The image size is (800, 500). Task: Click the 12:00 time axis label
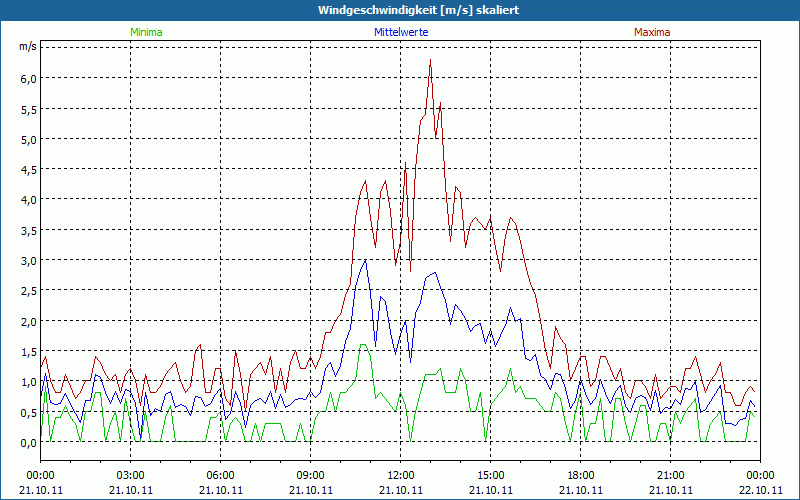[x=401, y=475]
